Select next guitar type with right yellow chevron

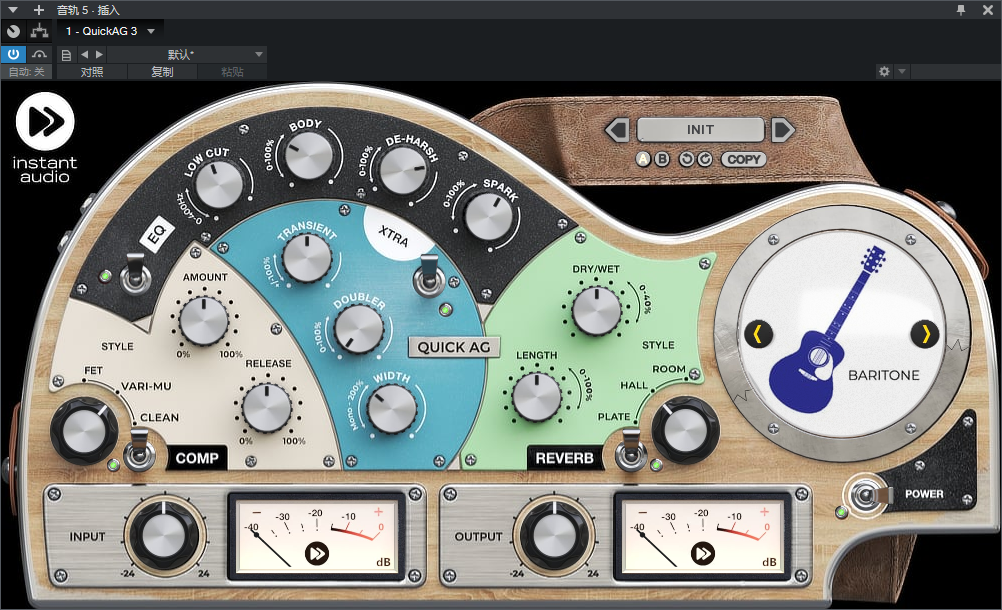point(925,333)
